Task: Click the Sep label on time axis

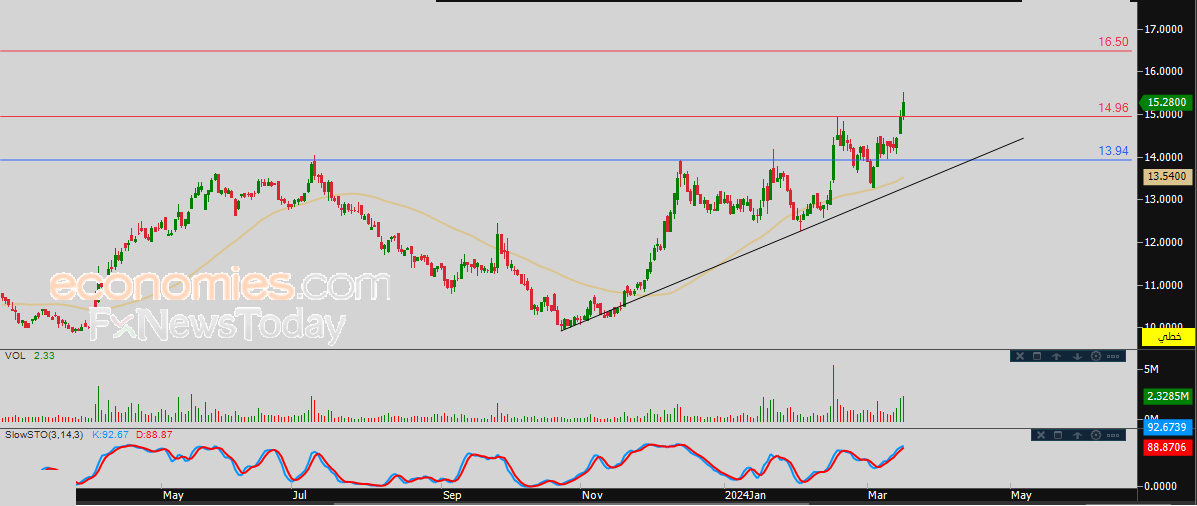Action: tap(453, 496)
